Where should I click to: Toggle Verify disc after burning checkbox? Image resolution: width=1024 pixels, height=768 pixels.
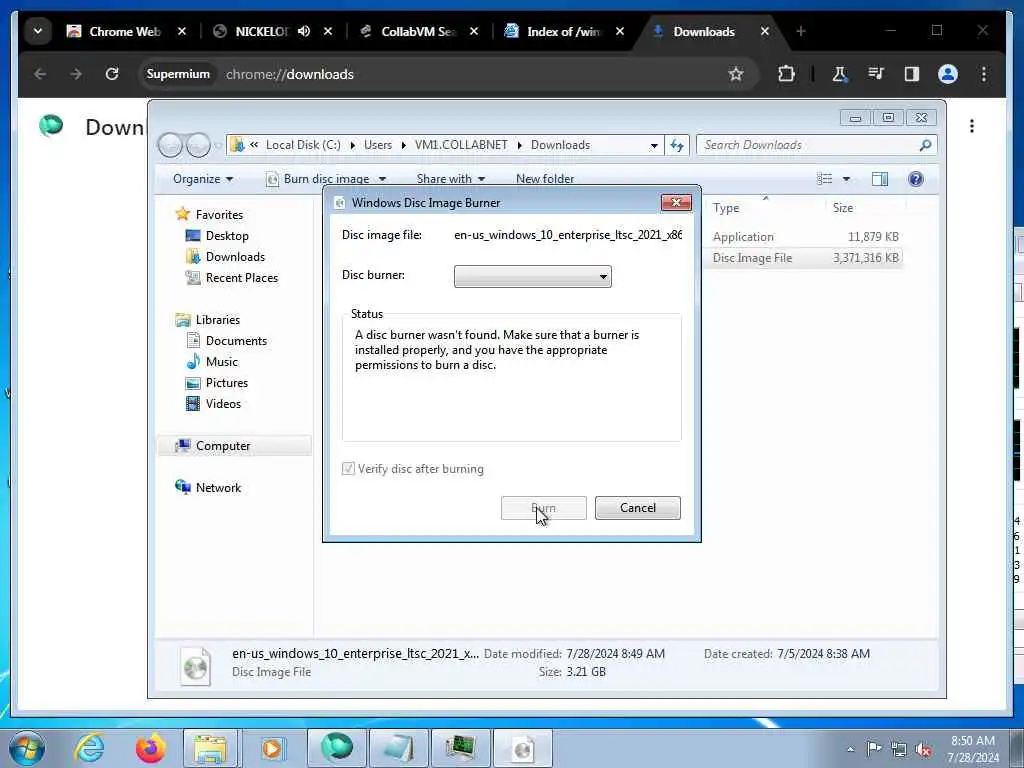348,469
